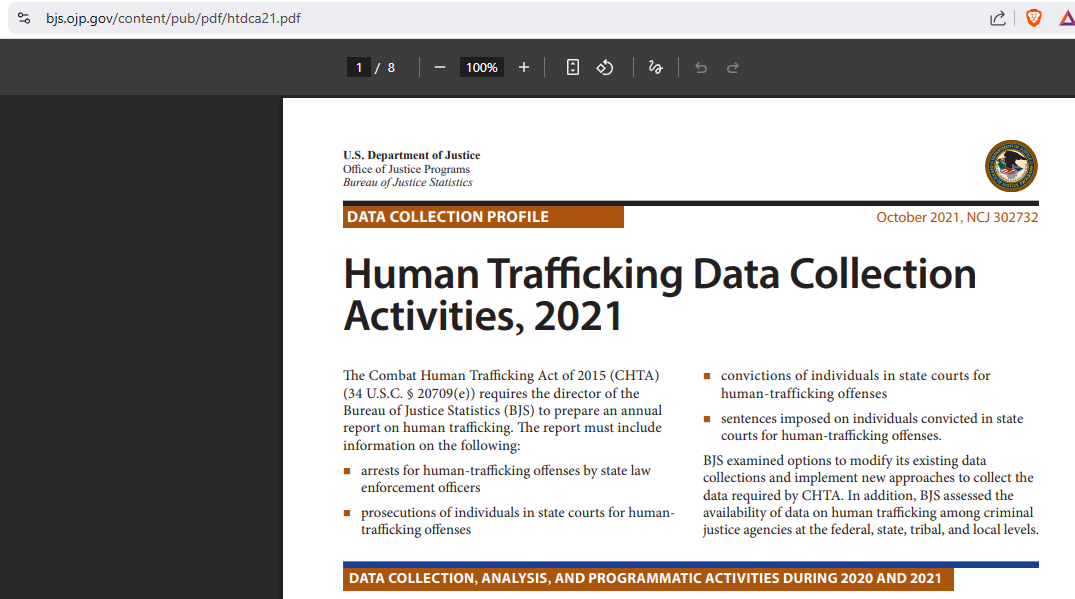Click bullet 'convictions of individuals in state courts'
The width and height of the screenshot is (1075, 599).
(x=855, y=384)
